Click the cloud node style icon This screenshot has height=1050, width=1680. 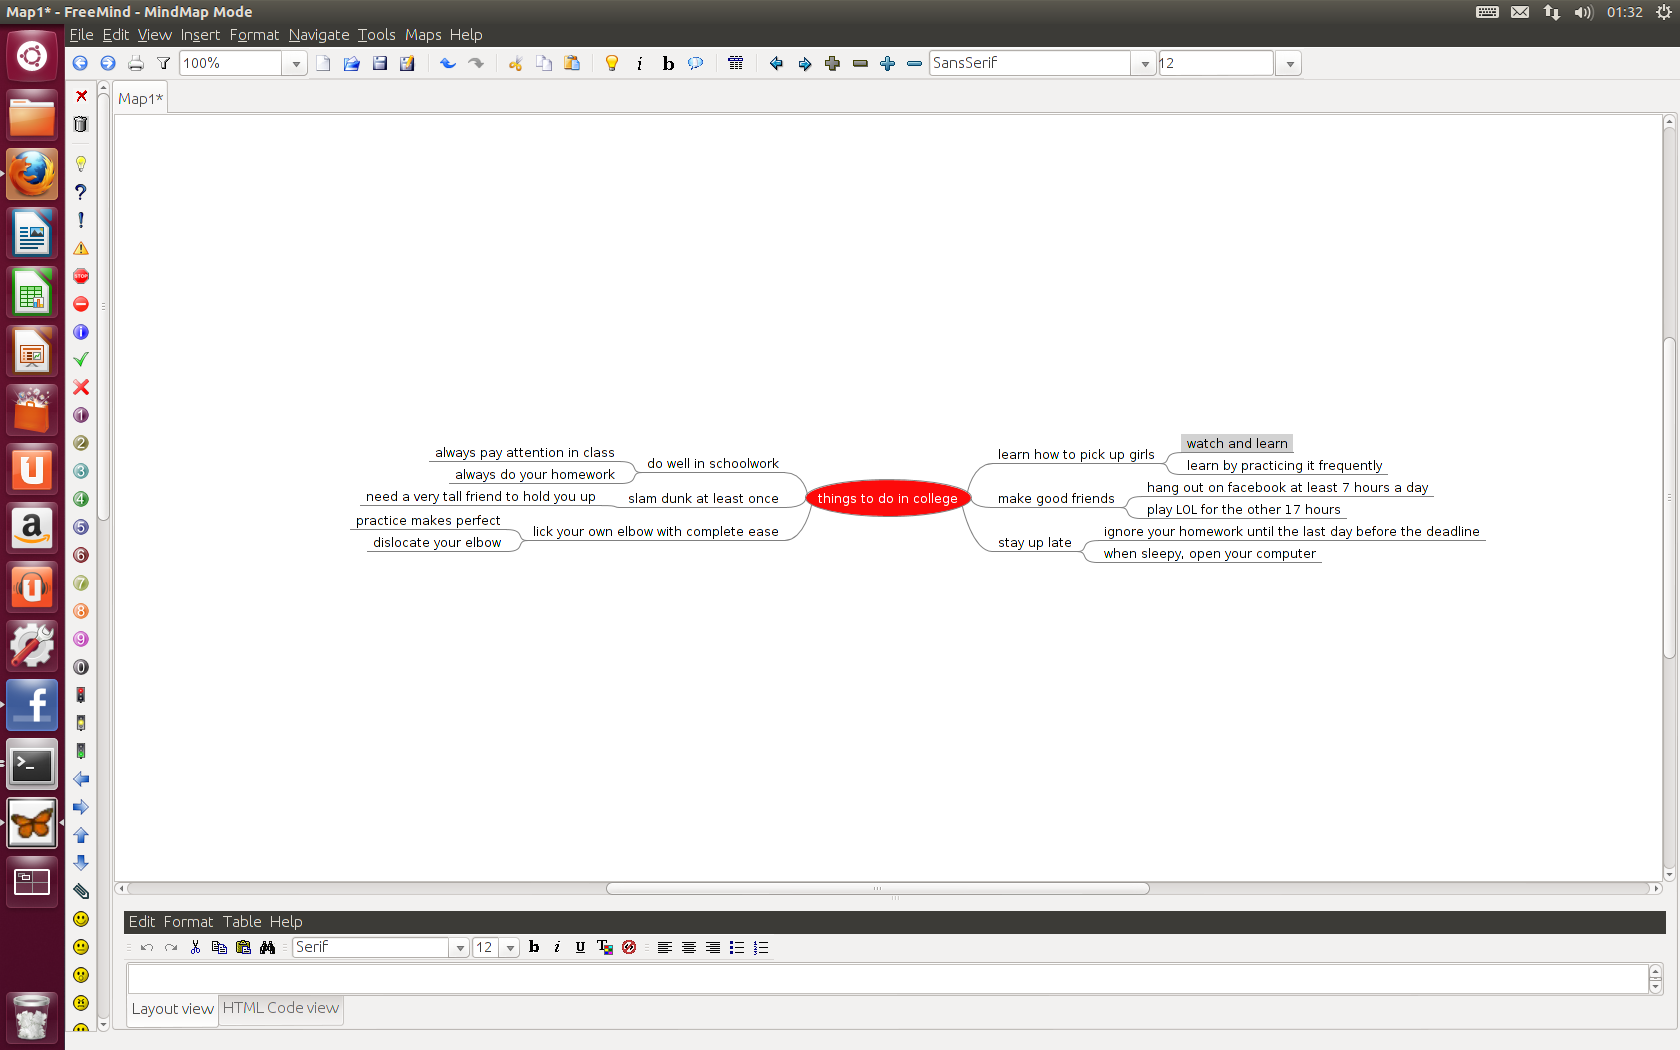tap(695, 63)
